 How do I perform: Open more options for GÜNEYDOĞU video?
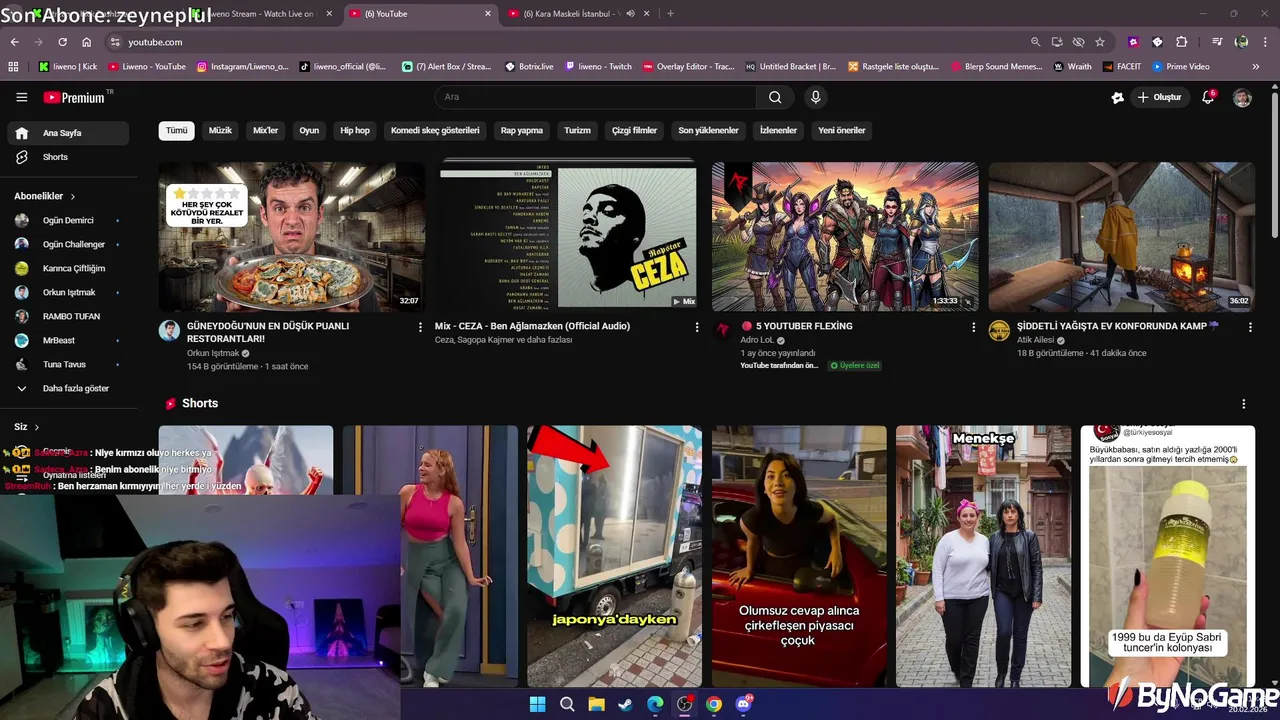(x=420, y=327)
